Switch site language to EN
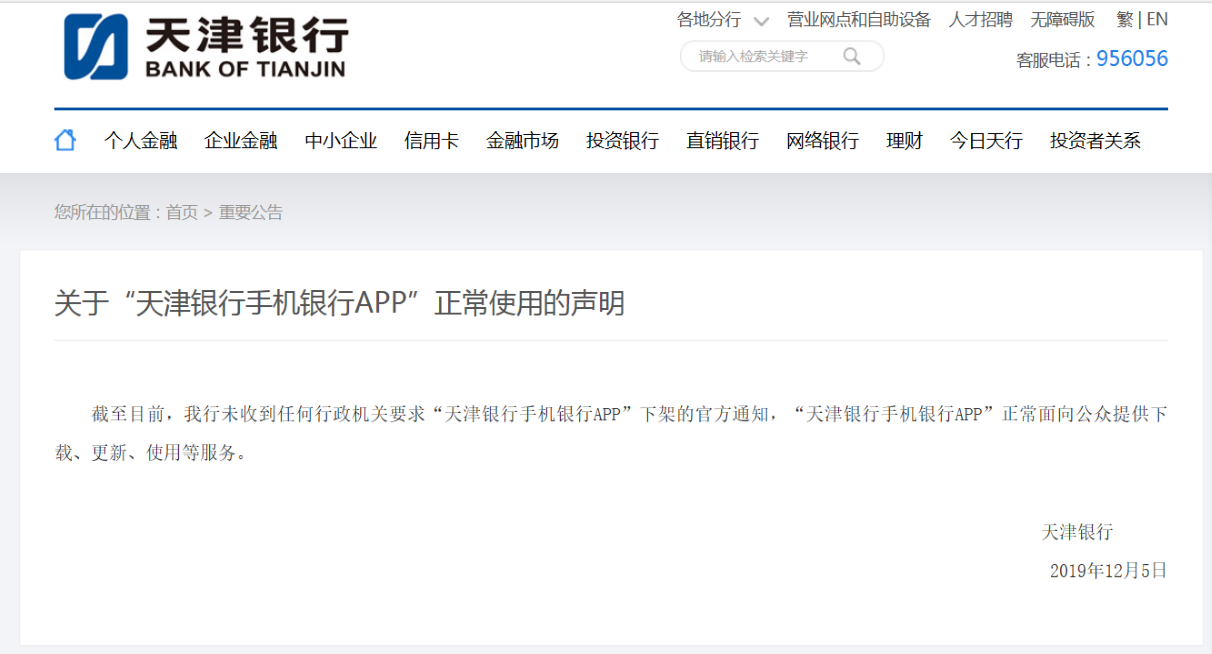The width and height of the screenshot is (1212, 654). point(1158,19)
